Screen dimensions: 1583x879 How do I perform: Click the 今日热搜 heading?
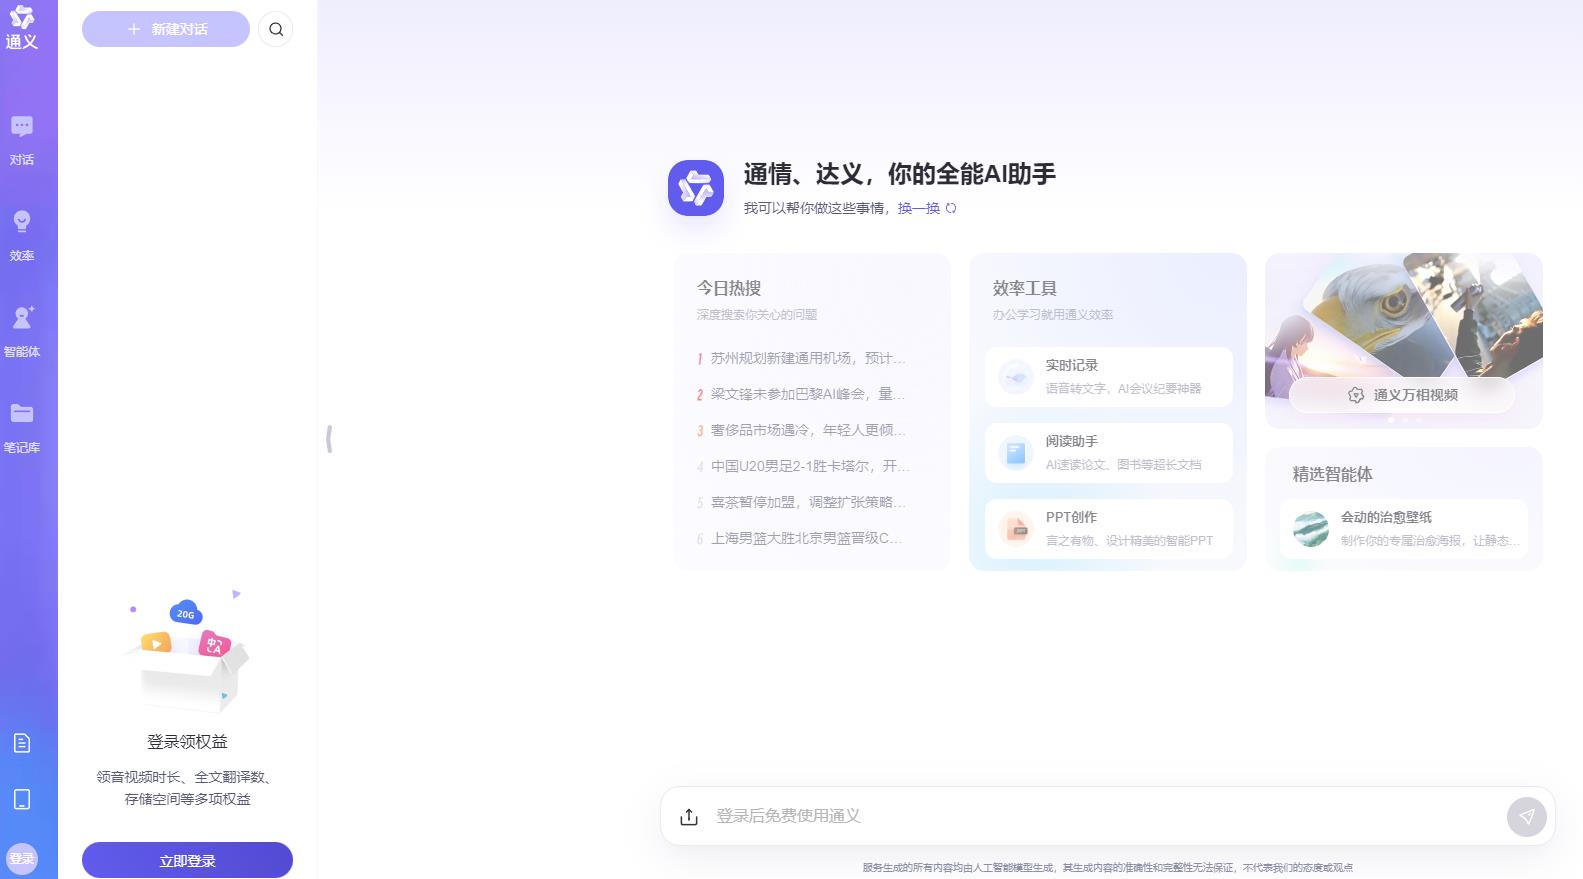(729, 288)
